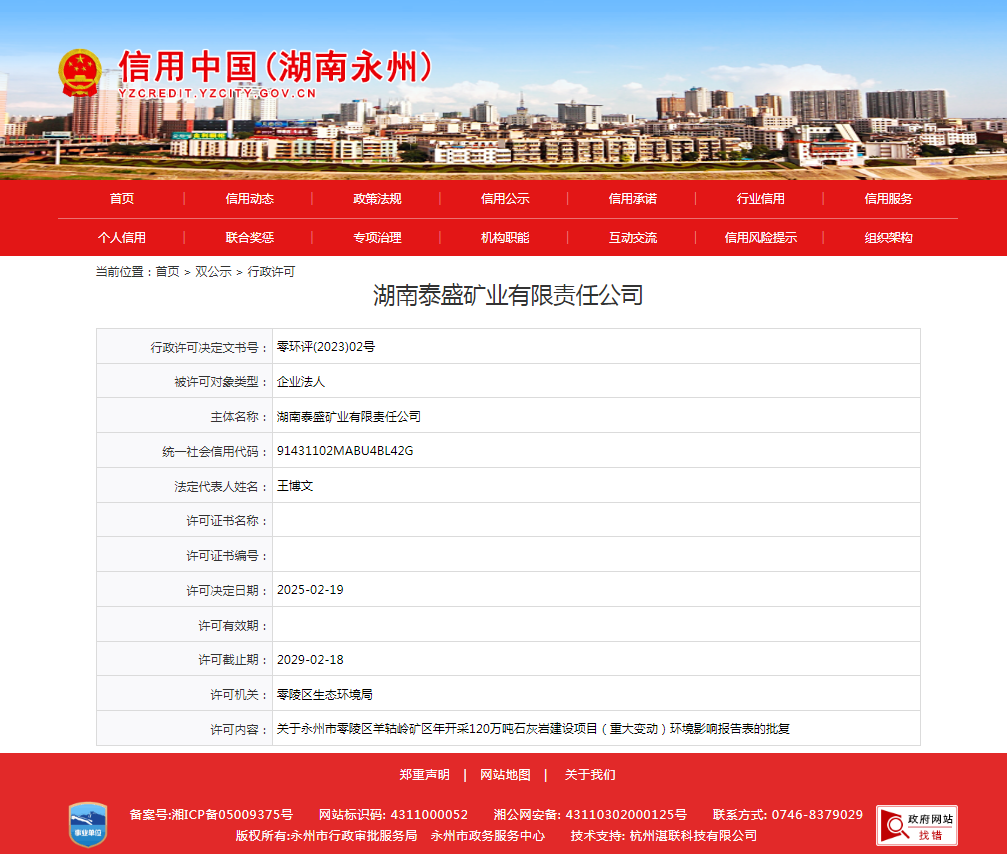Select 机构职能 menu item
1007x854 pixels.
[505, 238]
